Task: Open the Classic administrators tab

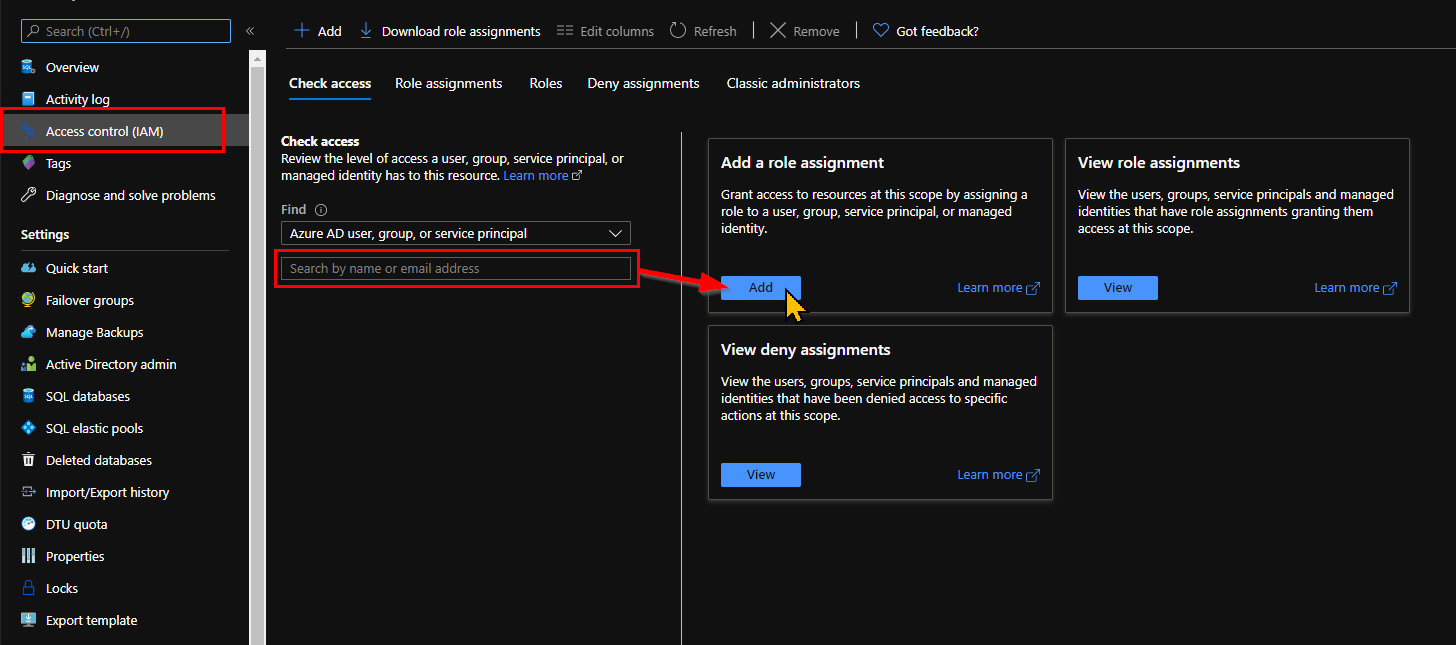Action: click(x=793, y=83)
